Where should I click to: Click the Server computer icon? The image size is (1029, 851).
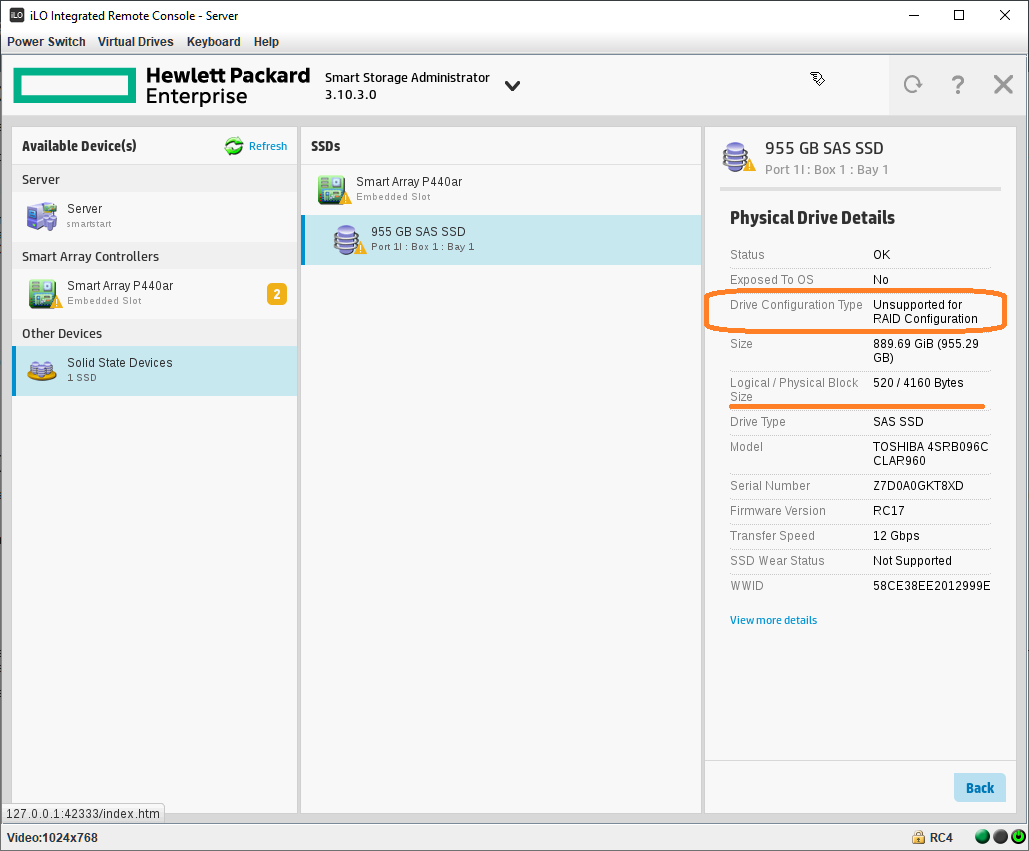[x=42, y=217]
